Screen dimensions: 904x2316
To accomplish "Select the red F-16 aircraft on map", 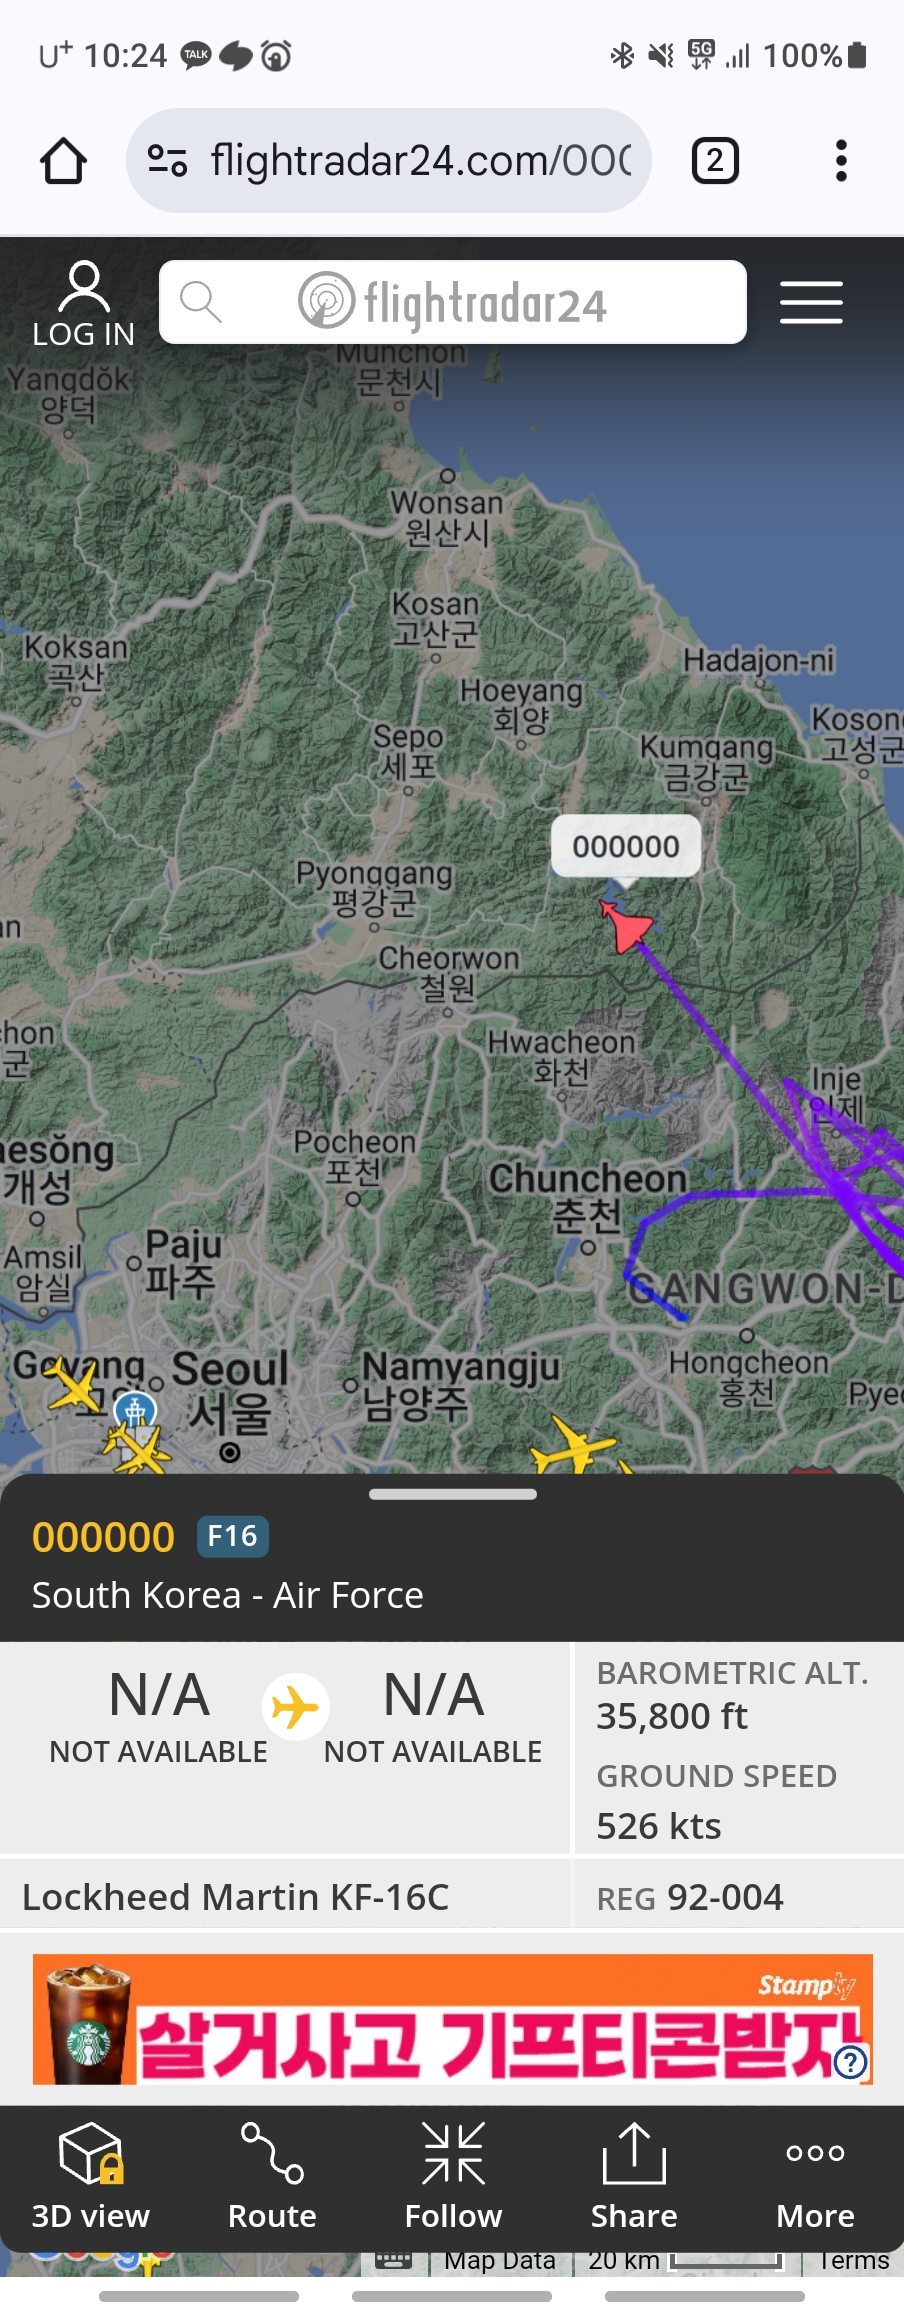I will pos(626,926).
